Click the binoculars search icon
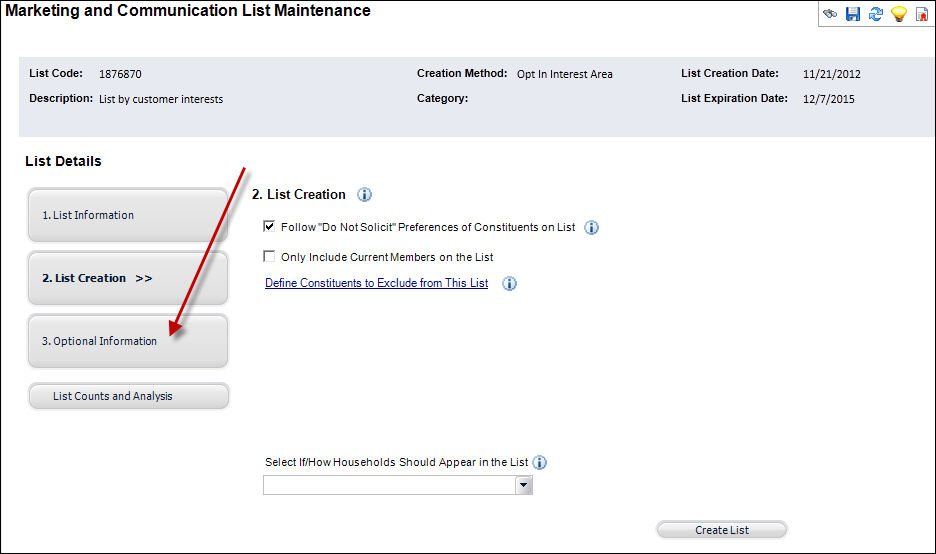 point(830,14)
